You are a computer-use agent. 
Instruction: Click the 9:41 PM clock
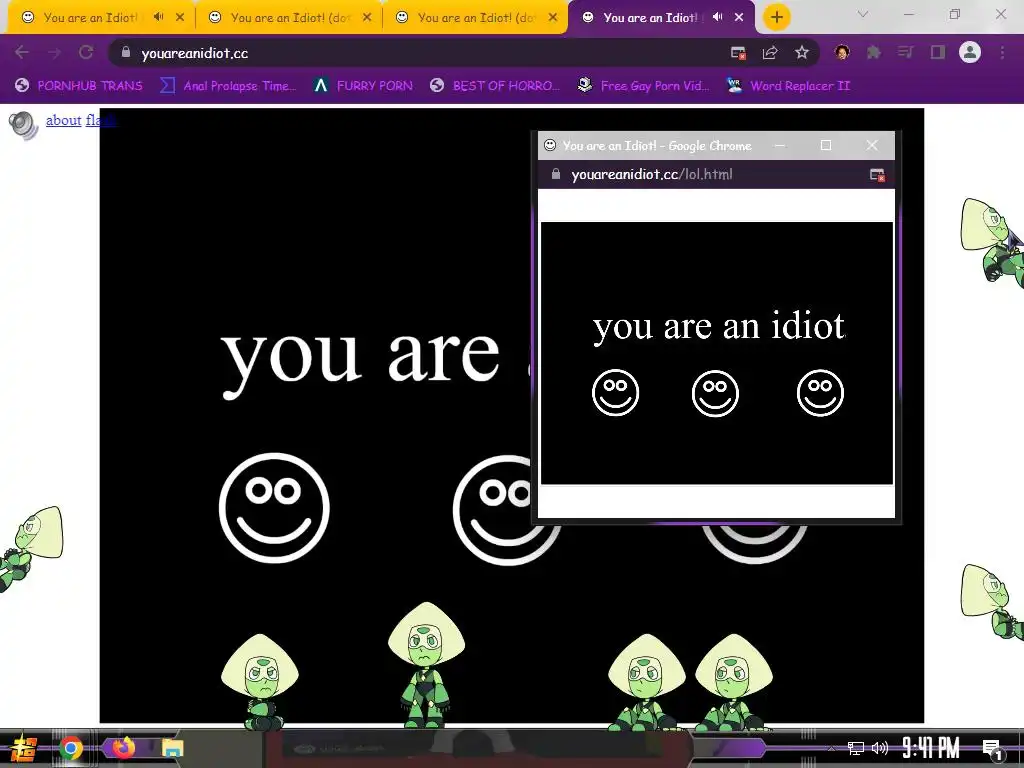coord(931,748)
